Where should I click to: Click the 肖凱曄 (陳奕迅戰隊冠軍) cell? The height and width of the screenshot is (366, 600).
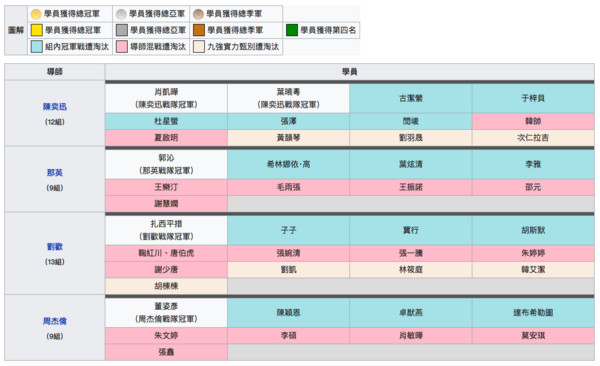166,98
